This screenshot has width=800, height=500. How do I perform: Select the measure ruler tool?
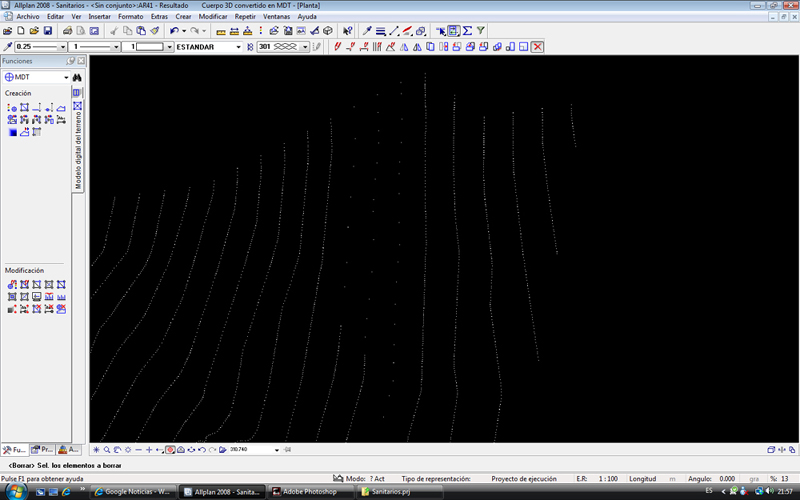(221, 31)
